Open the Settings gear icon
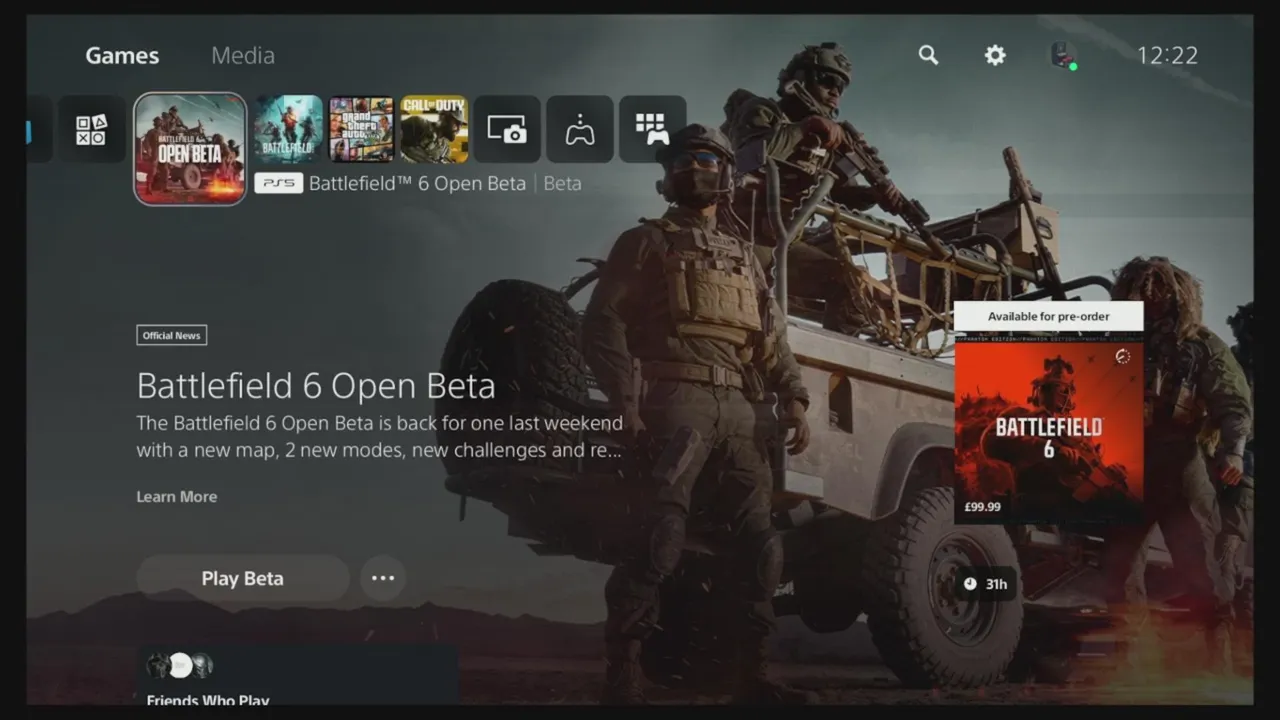 click(995, 55)
